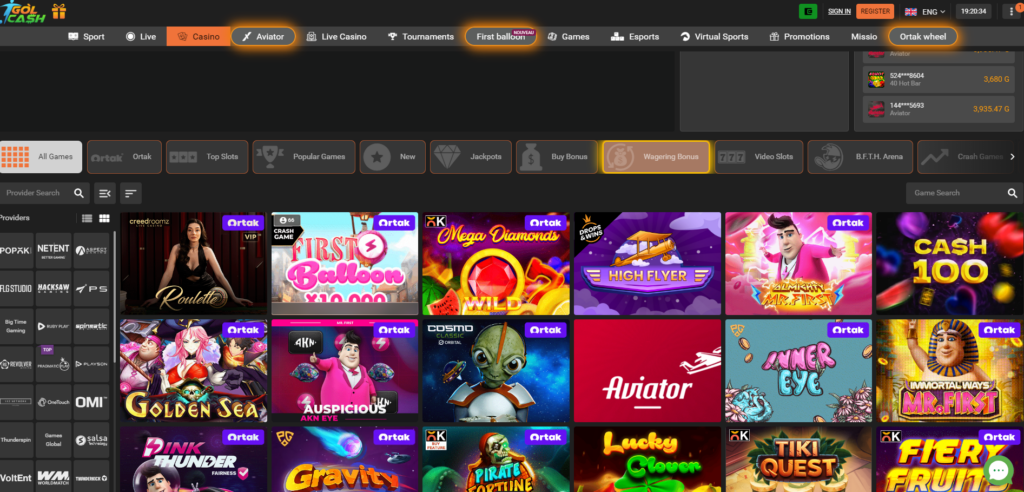Open the ENG language dropdown
This screenshot has width=1024, height=492.
coord(925,12)
